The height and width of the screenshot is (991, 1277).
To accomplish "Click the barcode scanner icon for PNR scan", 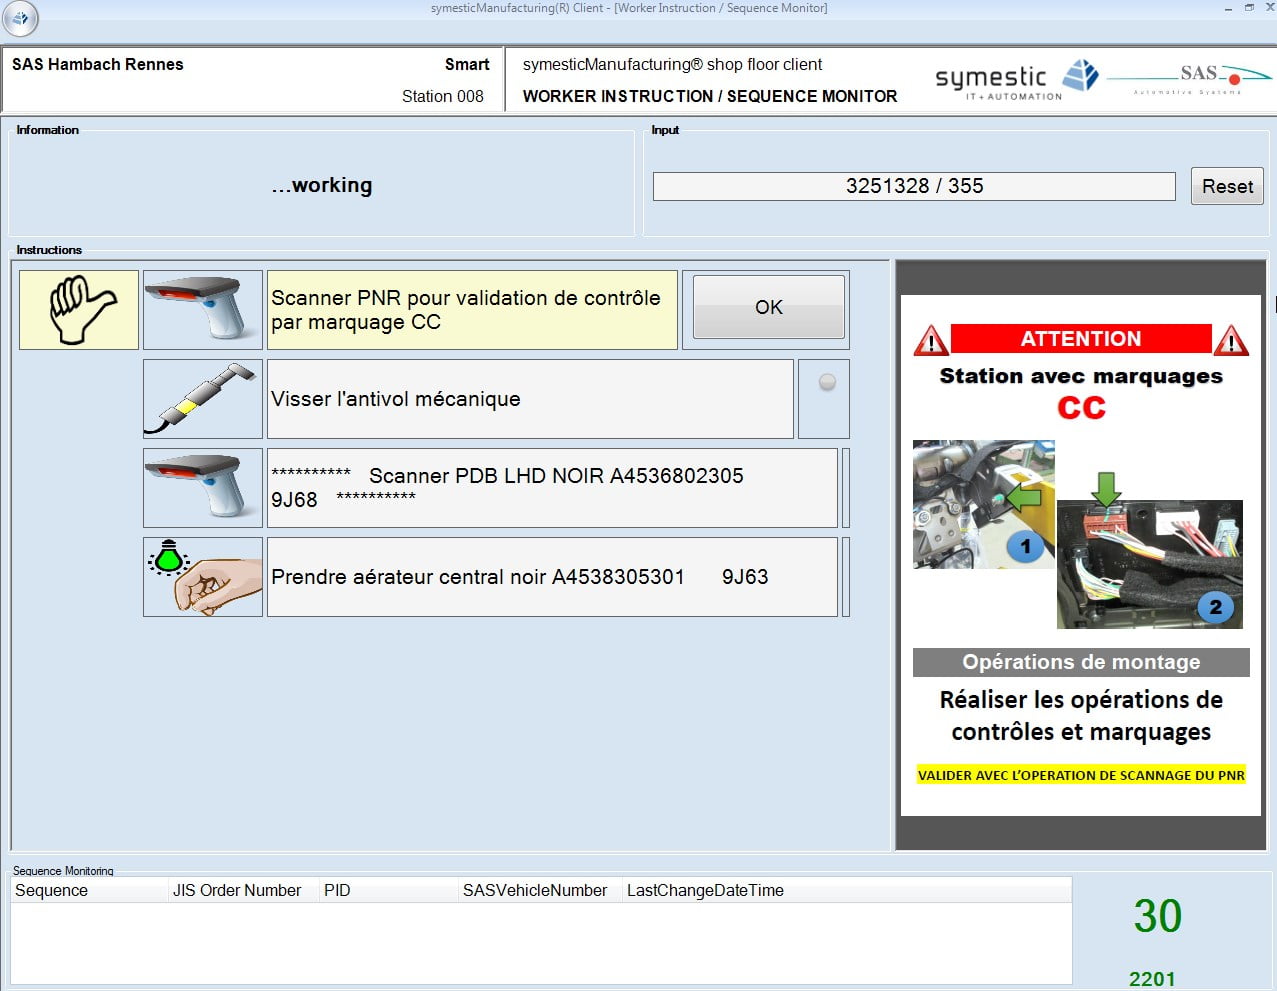I will (203, 310).
